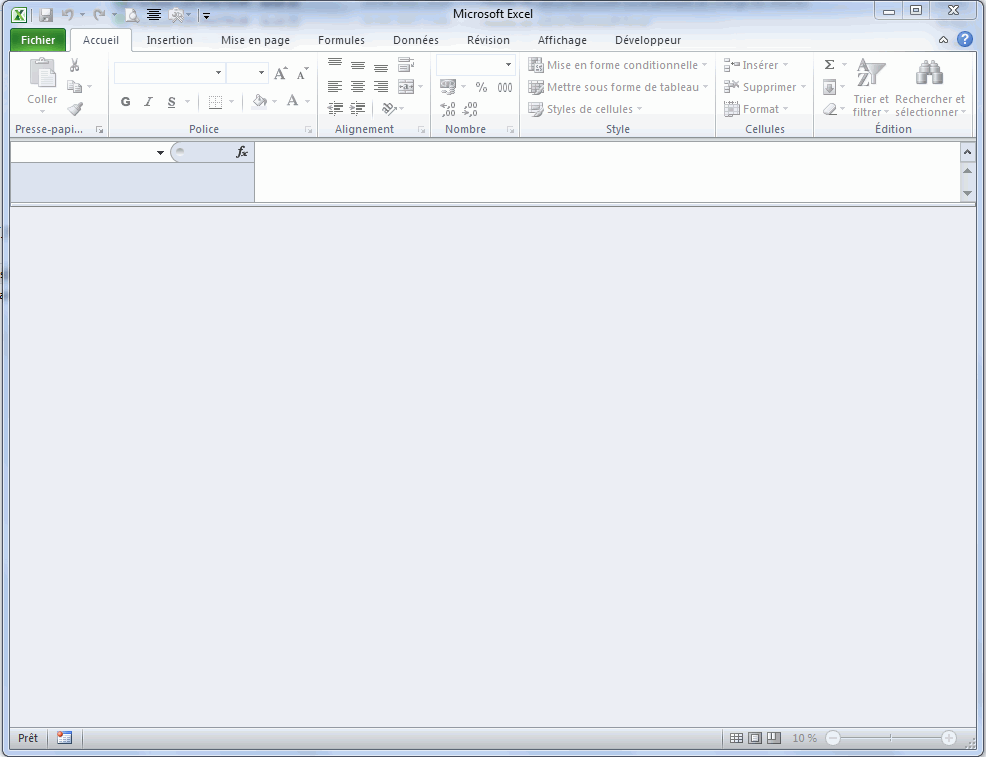
Task: Open the Fichier tab
Action: (38, 40)
